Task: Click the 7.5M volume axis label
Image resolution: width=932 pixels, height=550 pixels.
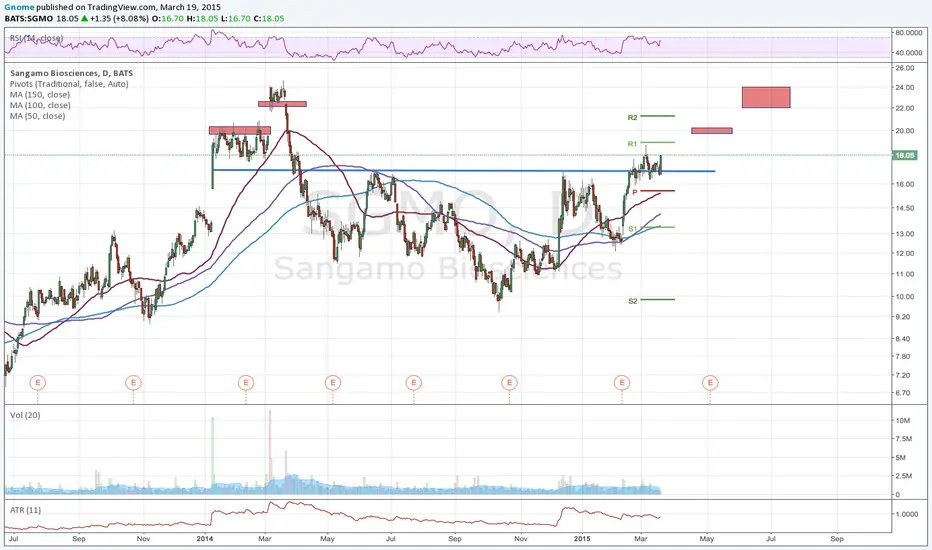Action: click(x=904, y=439)
